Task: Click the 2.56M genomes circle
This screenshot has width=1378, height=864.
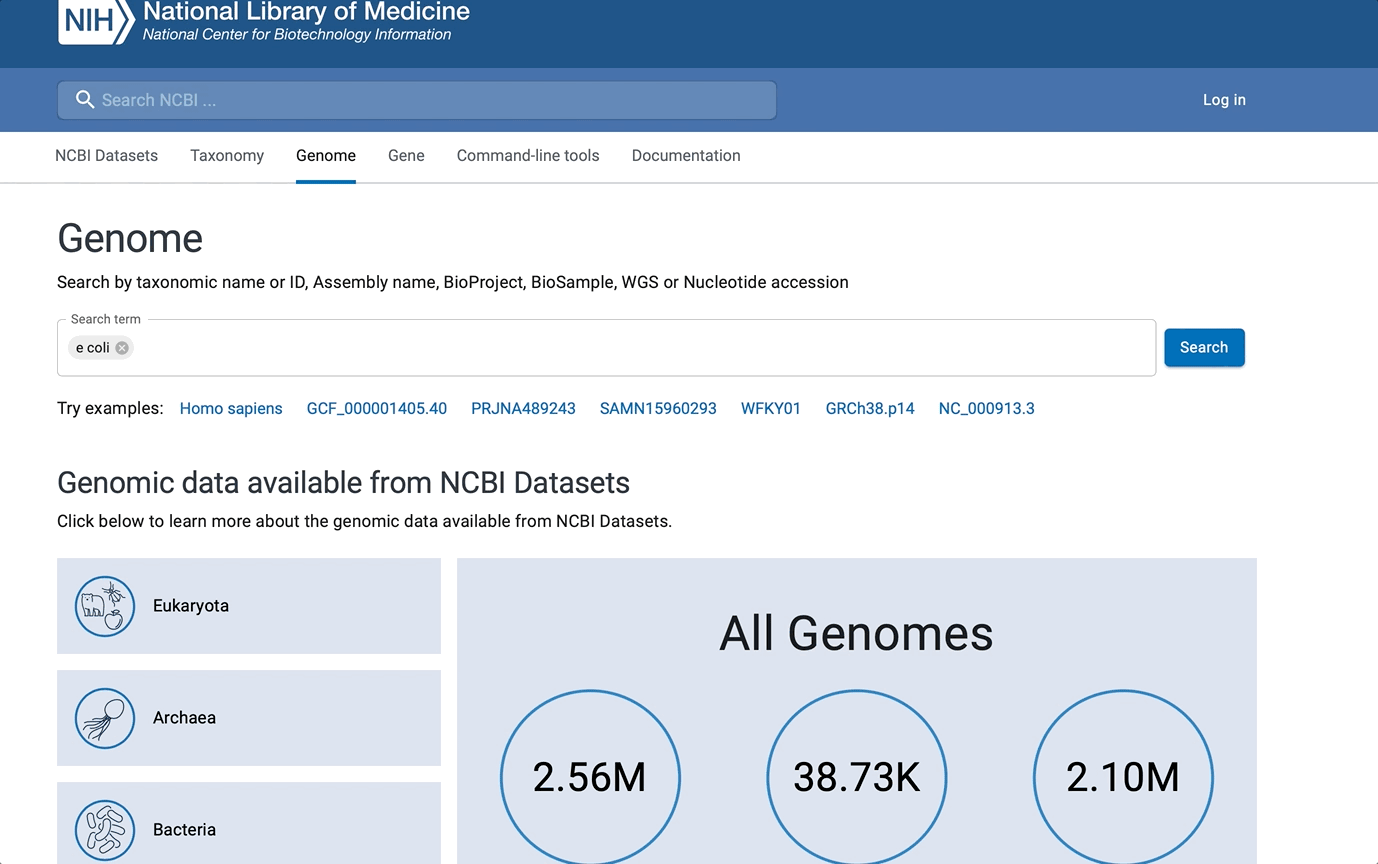Action: click(590, 778)
